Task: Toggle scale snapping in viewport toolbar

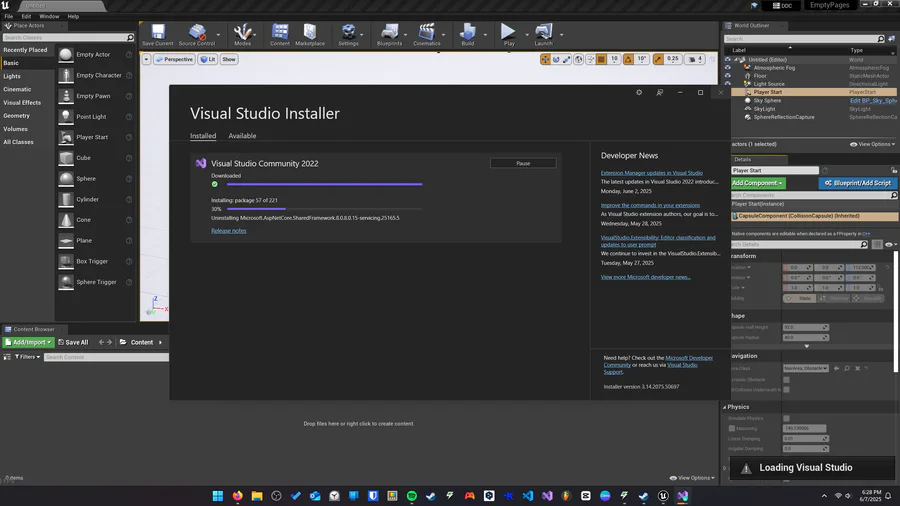Action: [658, 59]
